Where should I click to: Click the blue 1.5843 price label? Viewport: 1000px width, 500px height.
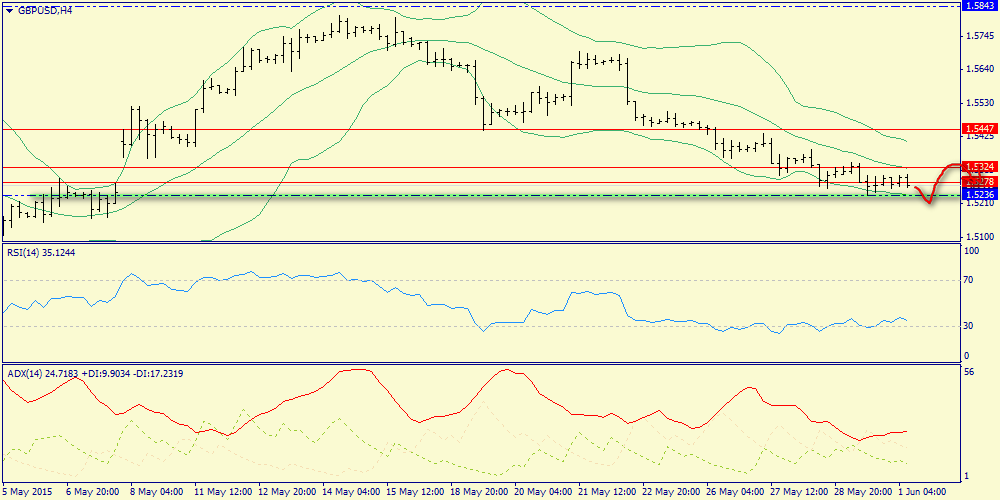click(977, 5)
